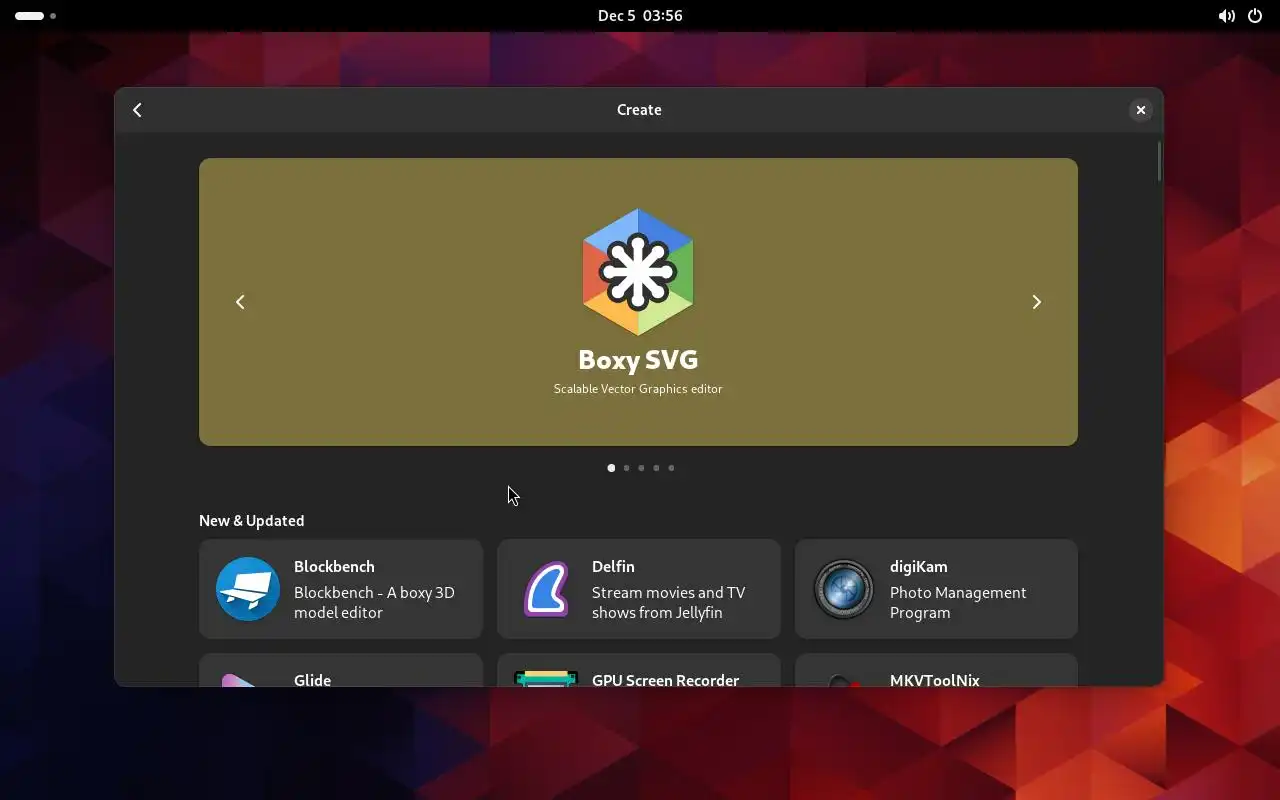Show next featured app in carousel
The height and width of the screenshot is (800, 1280).
[x=1036, y=302]
